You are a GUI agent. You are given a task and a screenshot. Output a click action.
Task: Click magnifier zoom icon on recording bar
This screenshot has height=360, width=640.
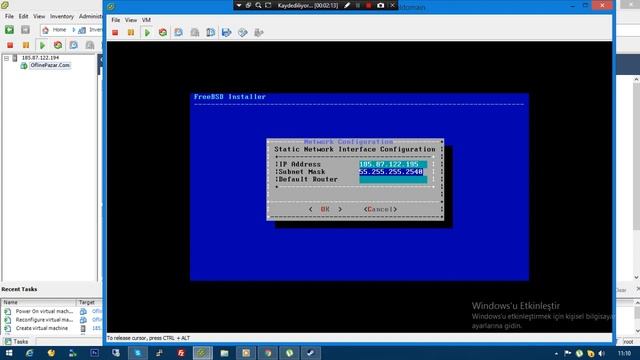[258, 5]
